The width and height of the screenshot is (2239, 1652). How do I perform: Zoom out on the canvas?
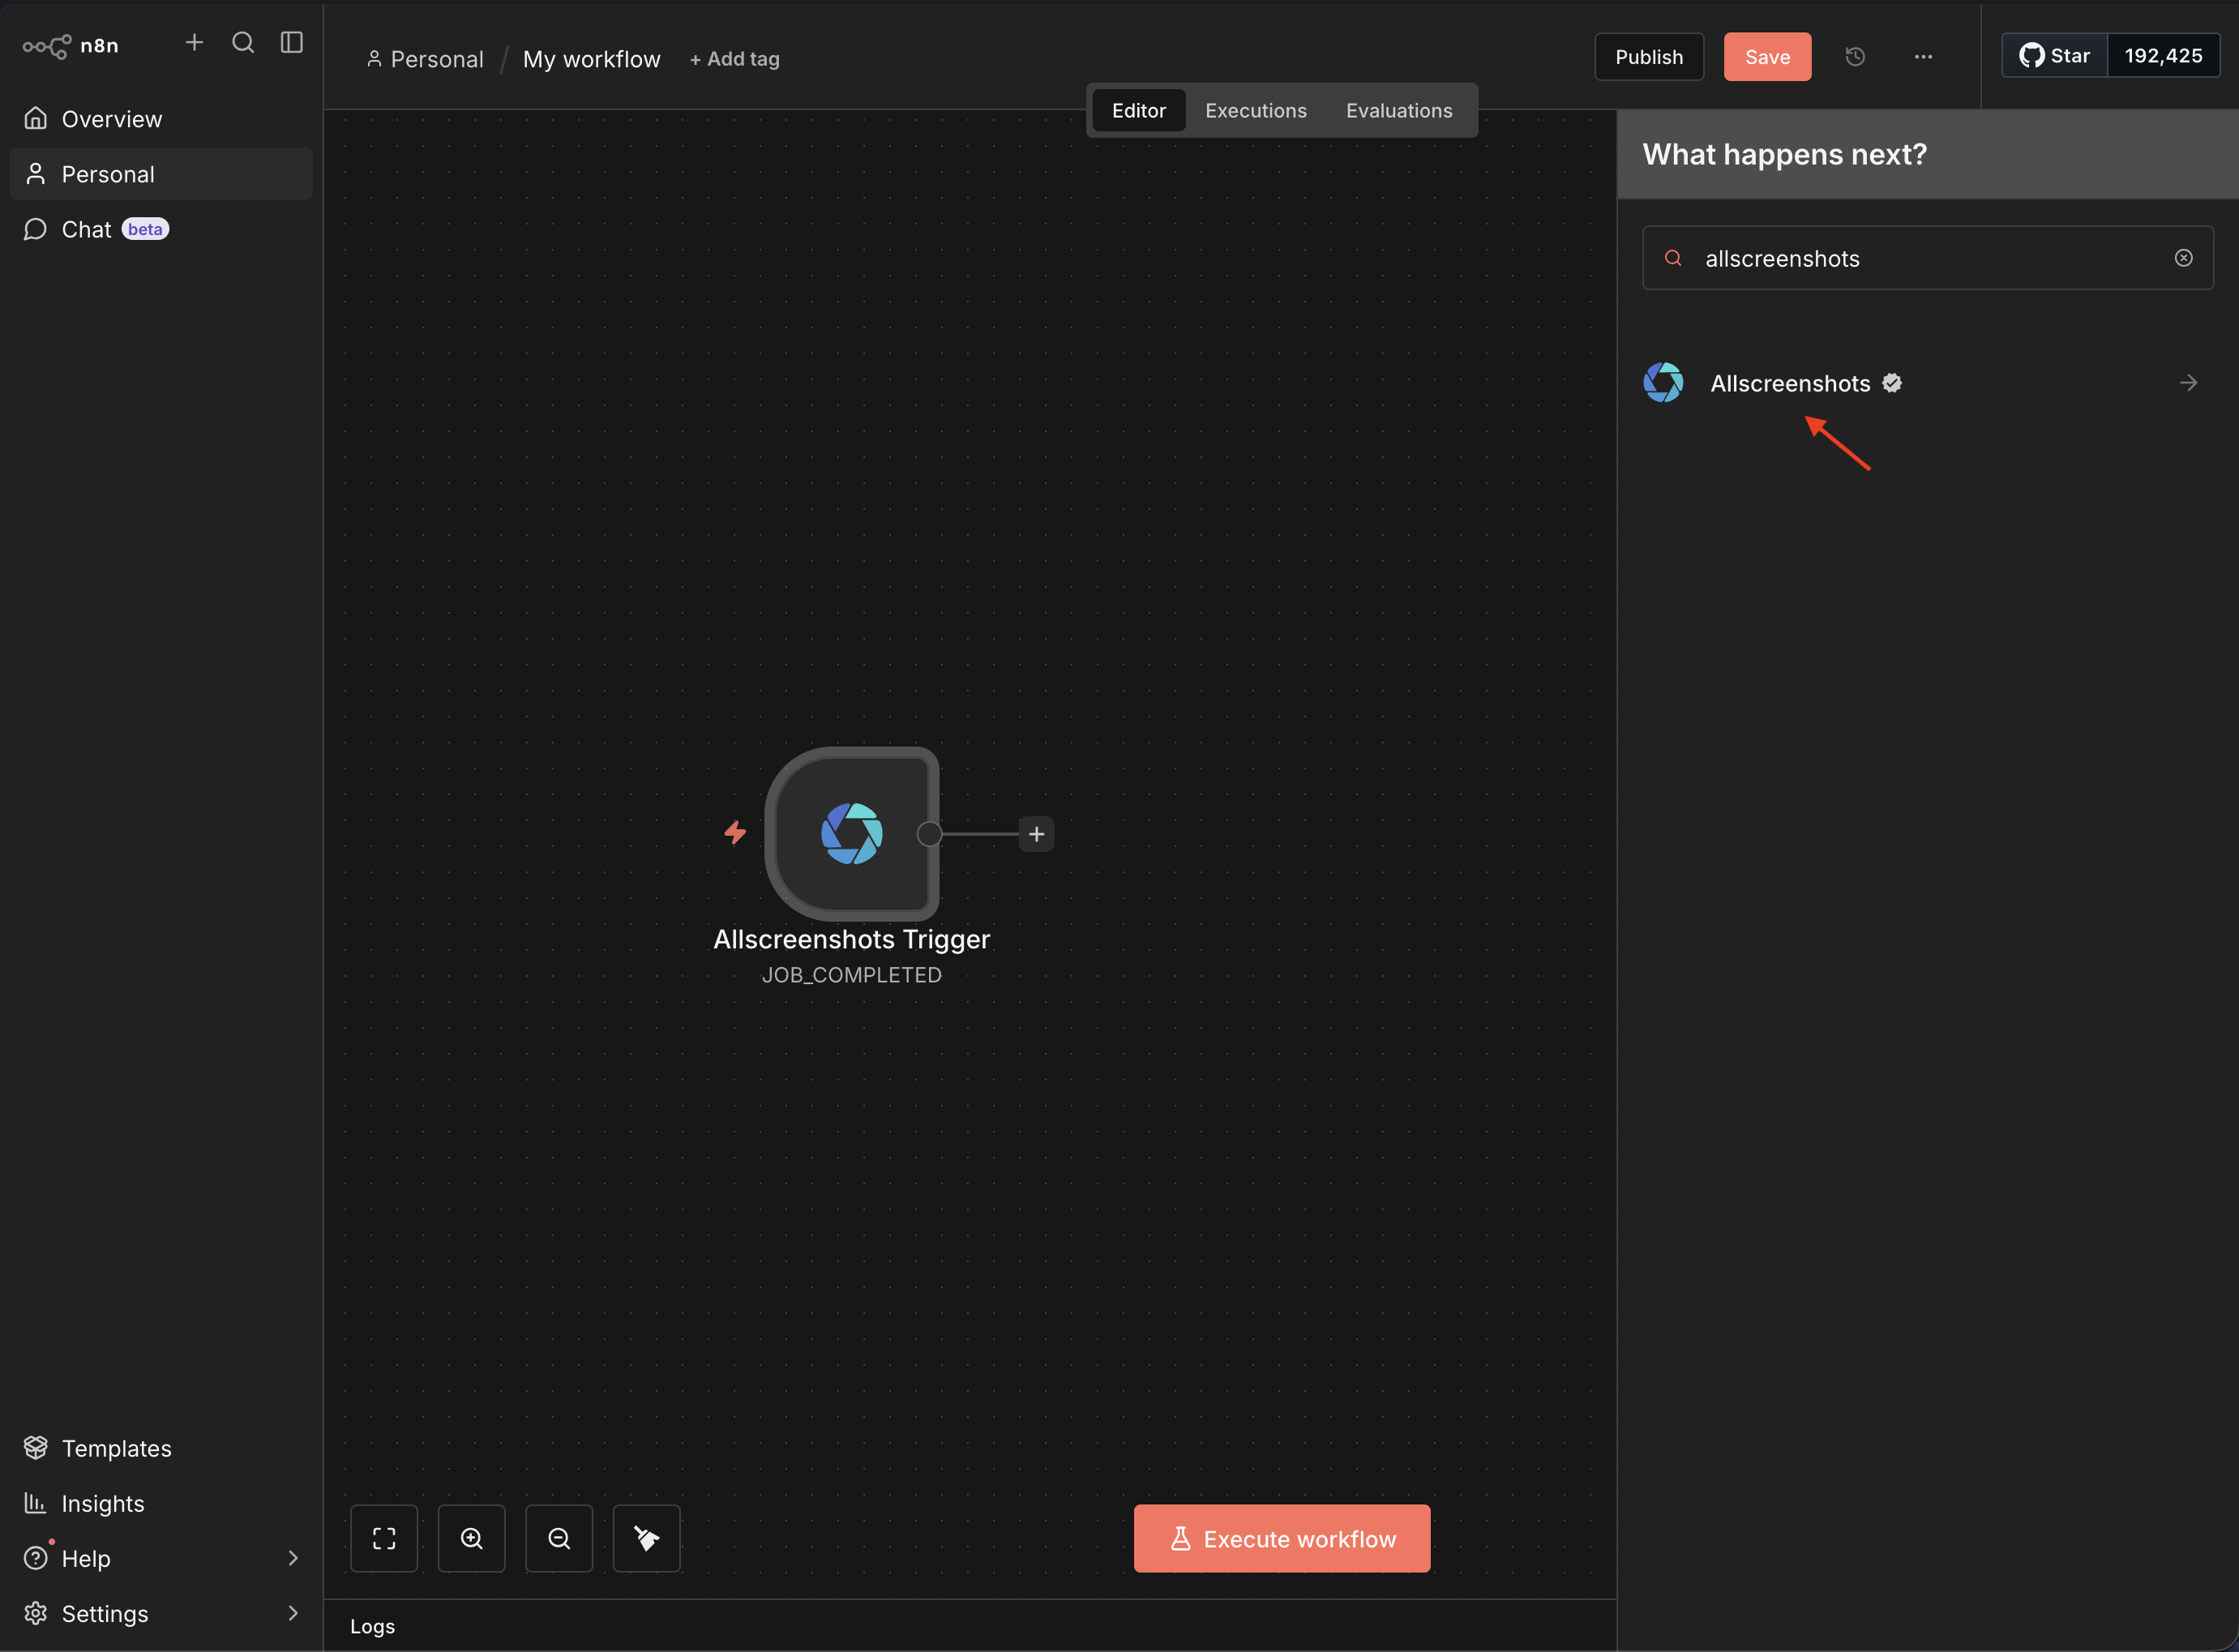click(x=559, y=1538)
